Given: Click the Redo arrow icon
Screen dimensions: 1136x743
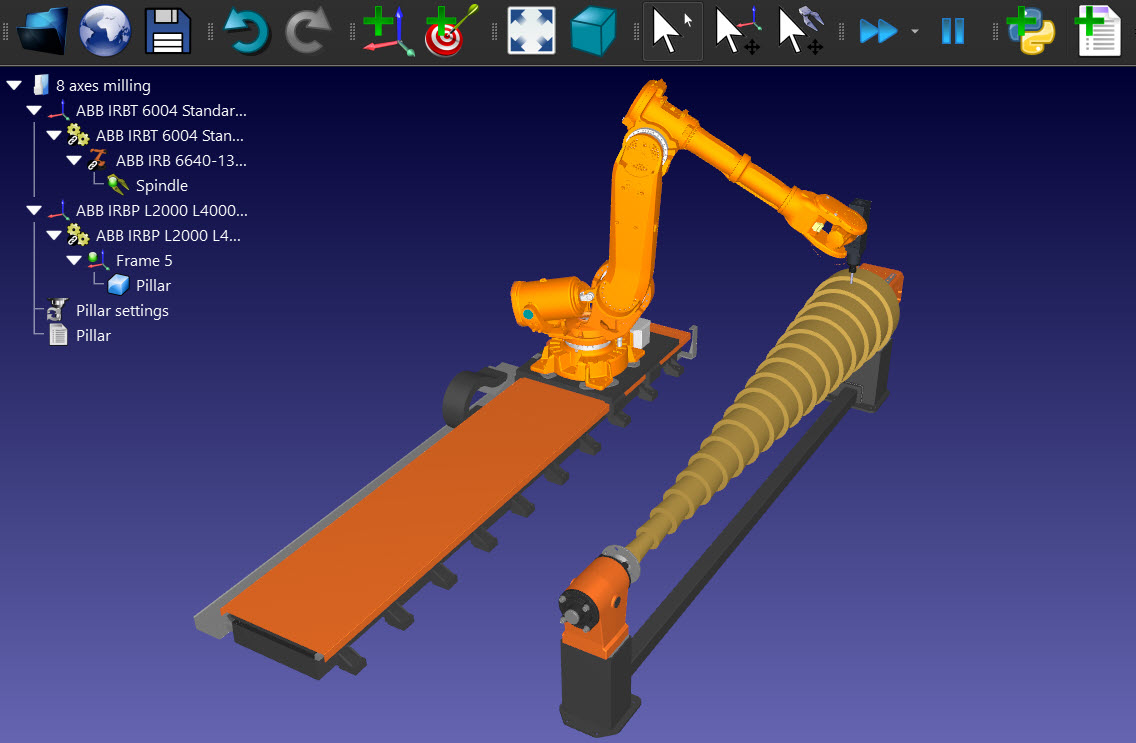Looking at the screenshot, I should pyautogui.click(x=309, y=30).
